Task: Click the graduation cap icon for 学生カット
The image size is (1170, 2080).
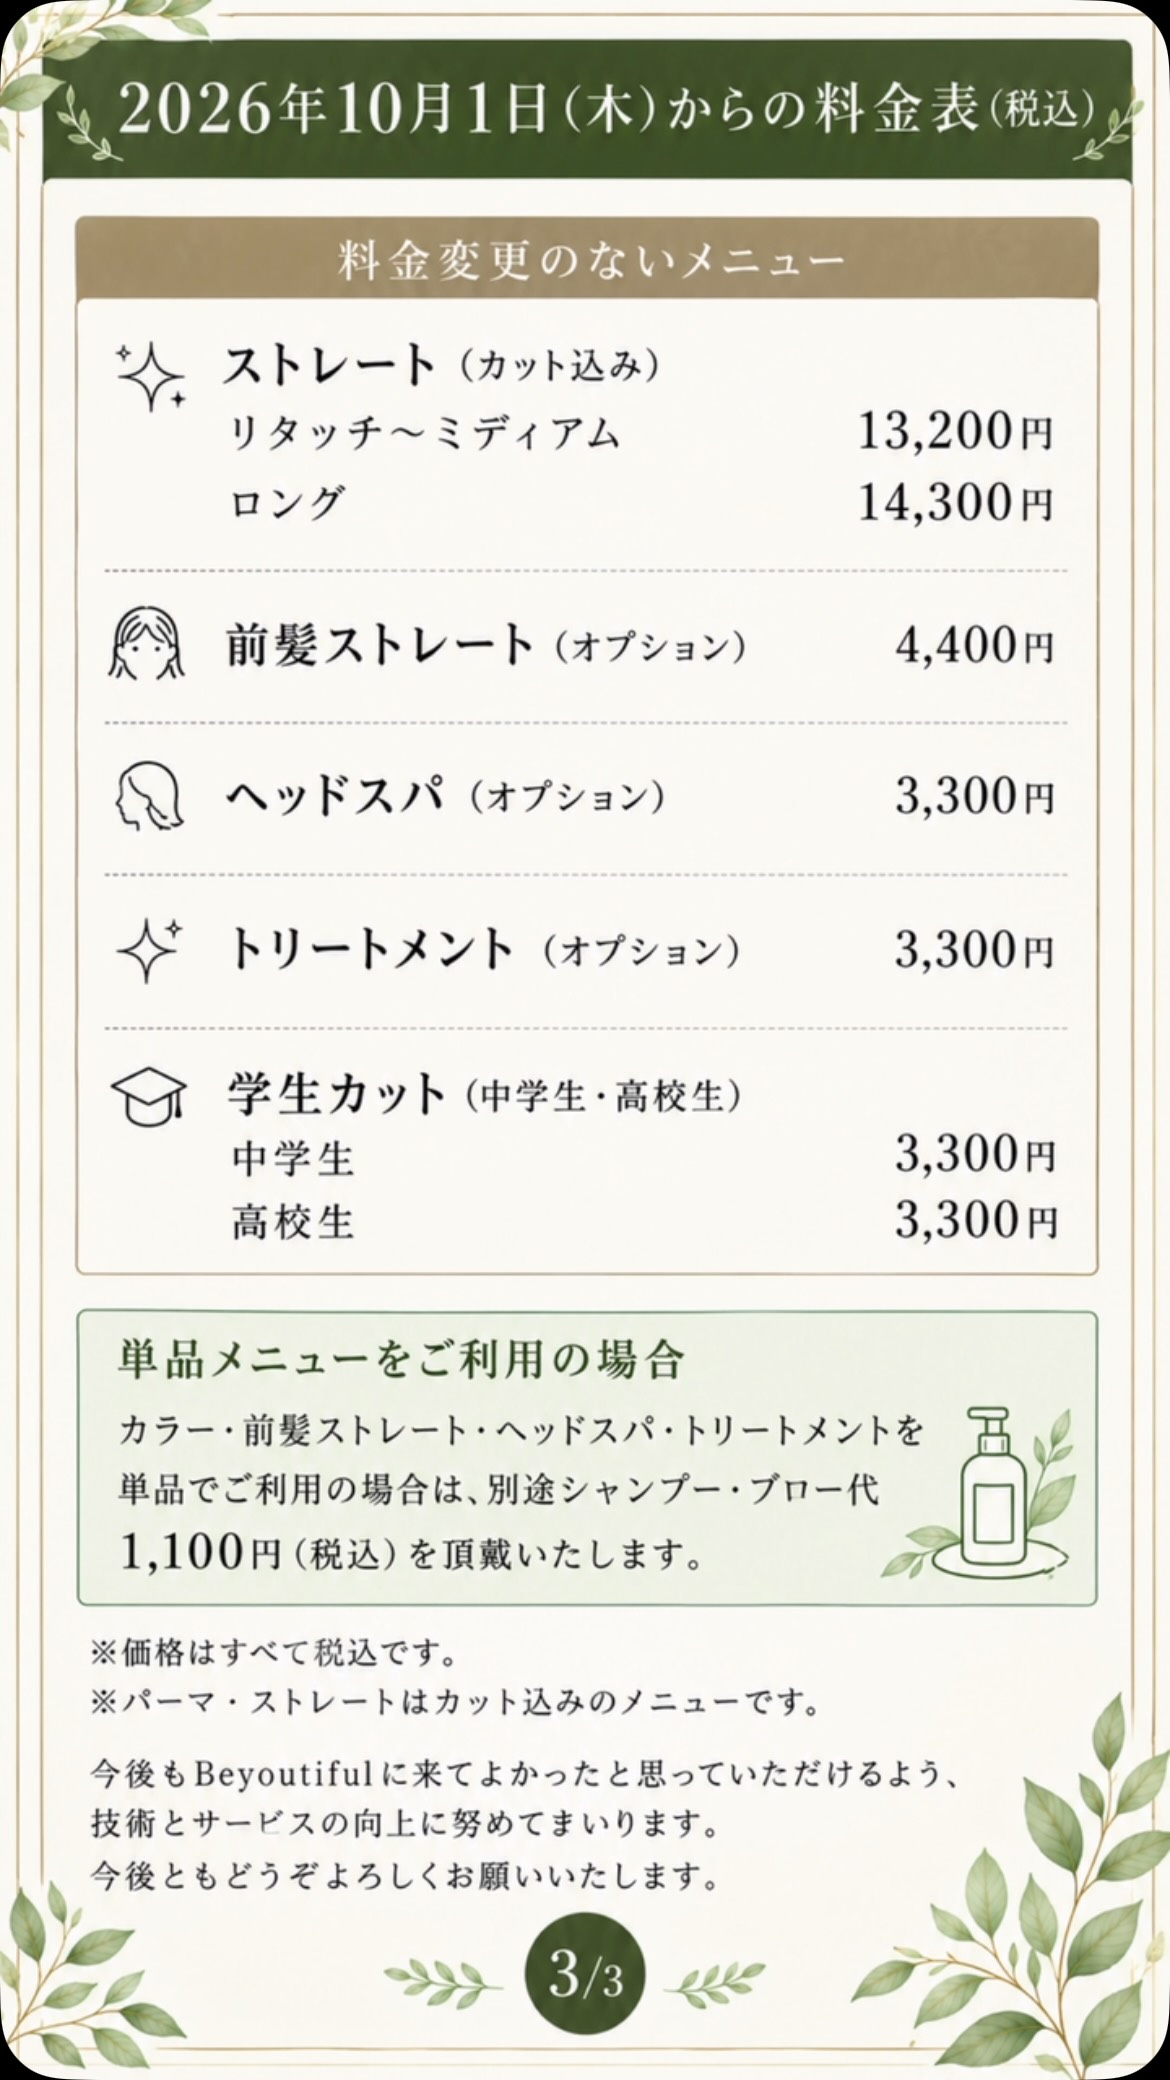Action: coord(148,1096)
